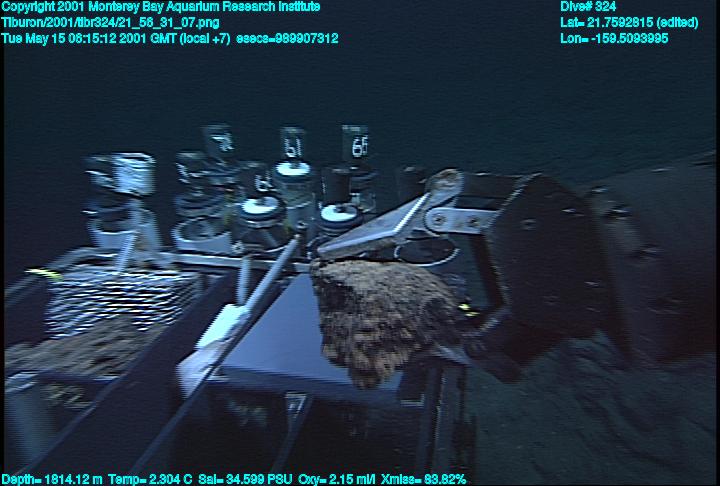Click the sample jar labeled 61
This screenshot has height=486, width=720.
[294, 170]
